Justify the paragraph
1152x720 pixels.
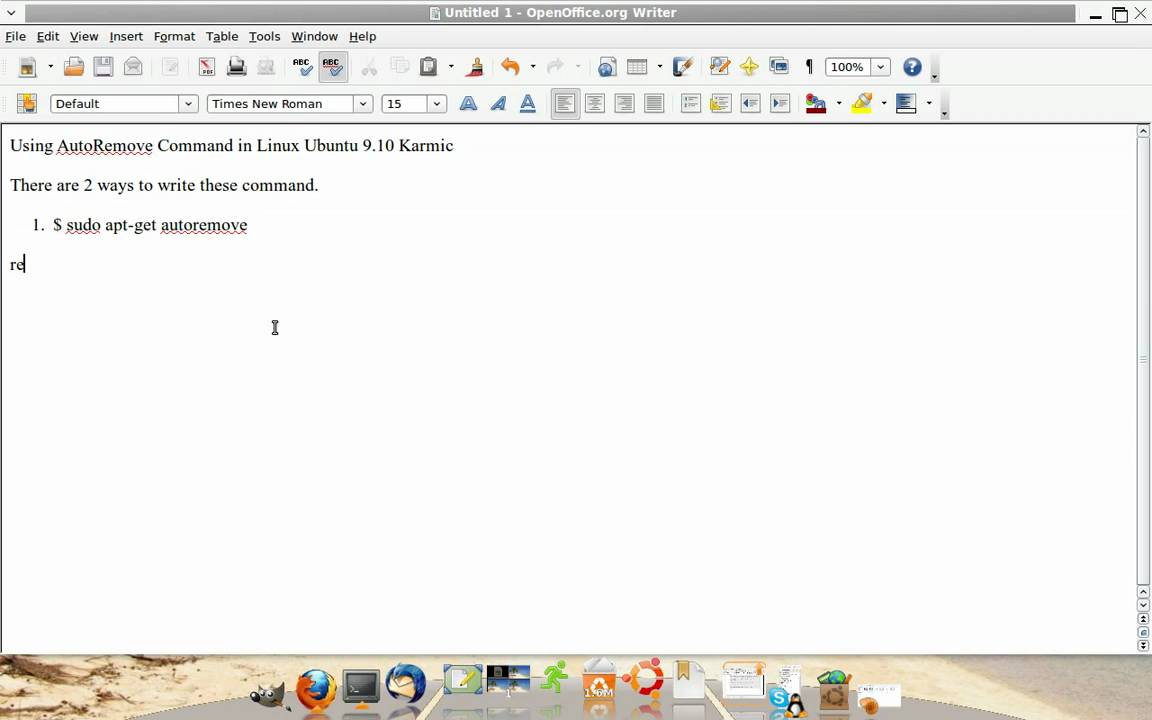654,104
